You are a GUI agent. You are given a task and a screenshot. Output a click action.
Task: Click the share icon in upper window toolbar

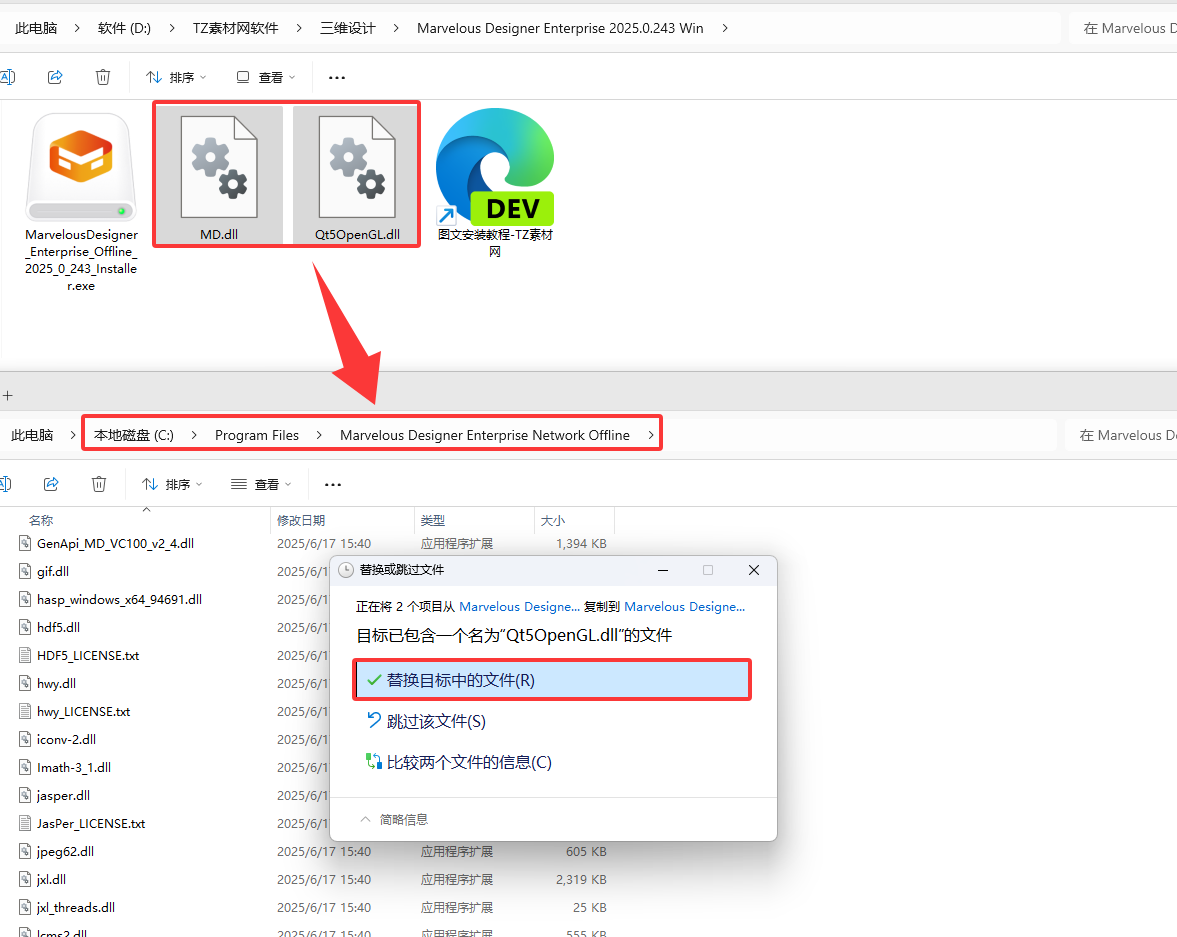pyautogui.click(x=55, y=77)
